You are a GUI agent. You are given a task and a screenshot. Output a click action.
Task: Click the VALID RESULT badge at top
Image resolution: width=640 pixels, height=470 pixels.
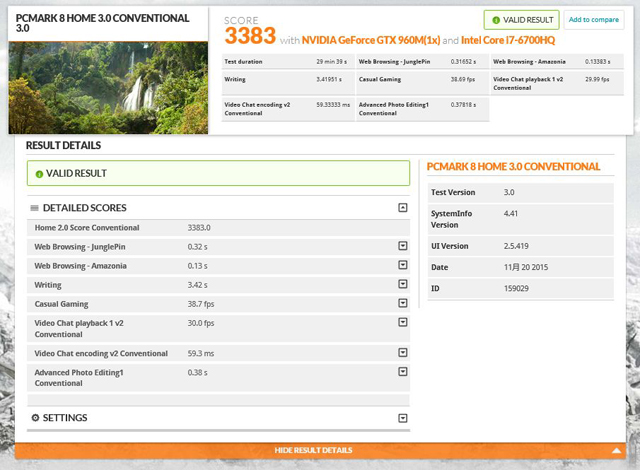[x=521, y=20]
